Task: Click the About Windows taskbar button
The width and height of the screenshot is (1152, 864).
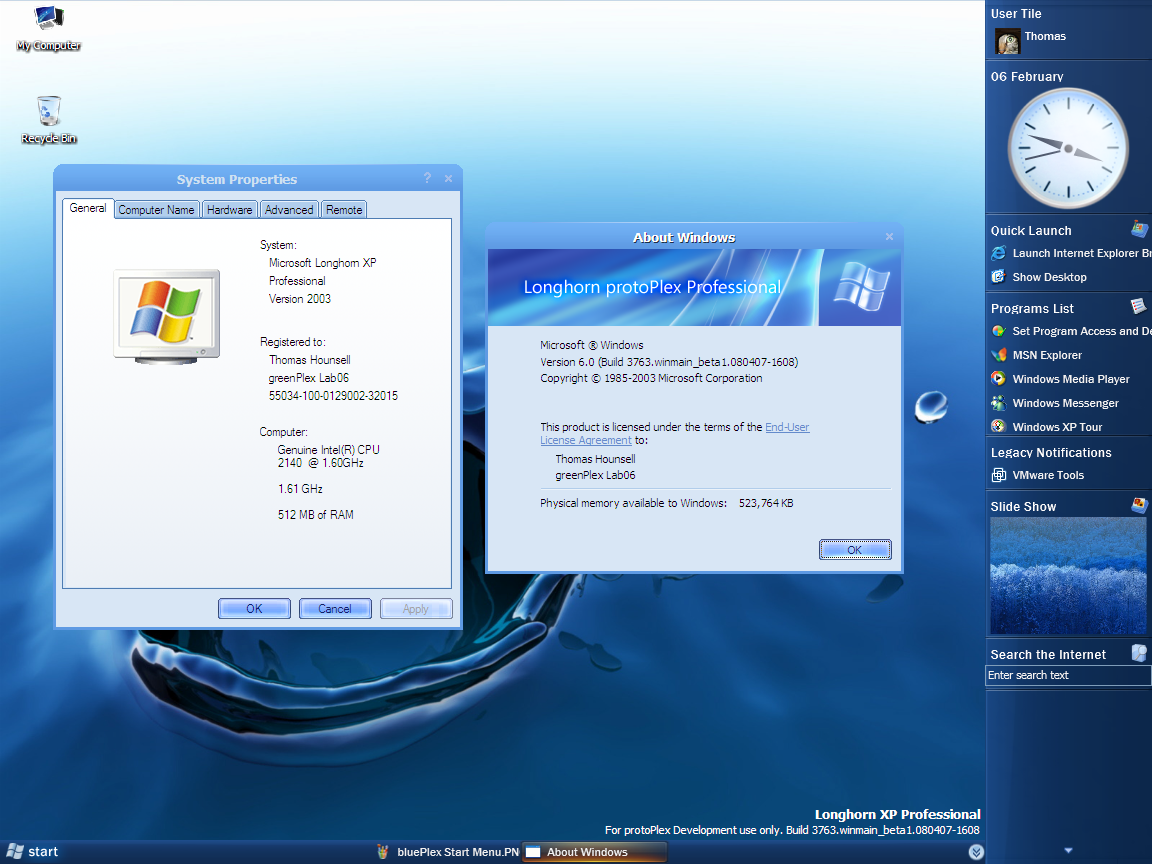Action: click(594, 852)
